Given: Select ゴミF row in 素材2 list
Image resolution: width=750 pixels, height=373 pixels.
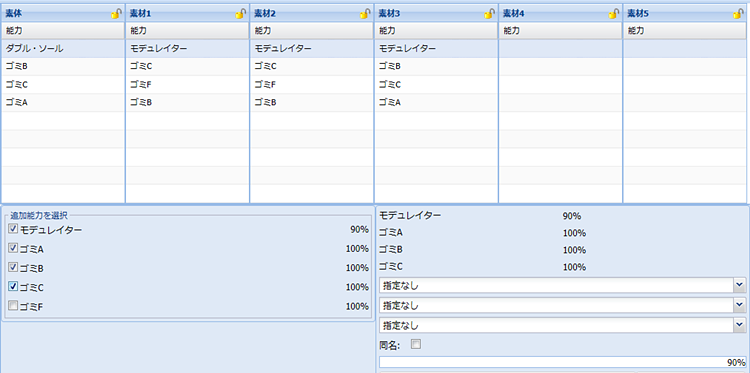Looking at the screenshot, I should [x=311, y=85].
